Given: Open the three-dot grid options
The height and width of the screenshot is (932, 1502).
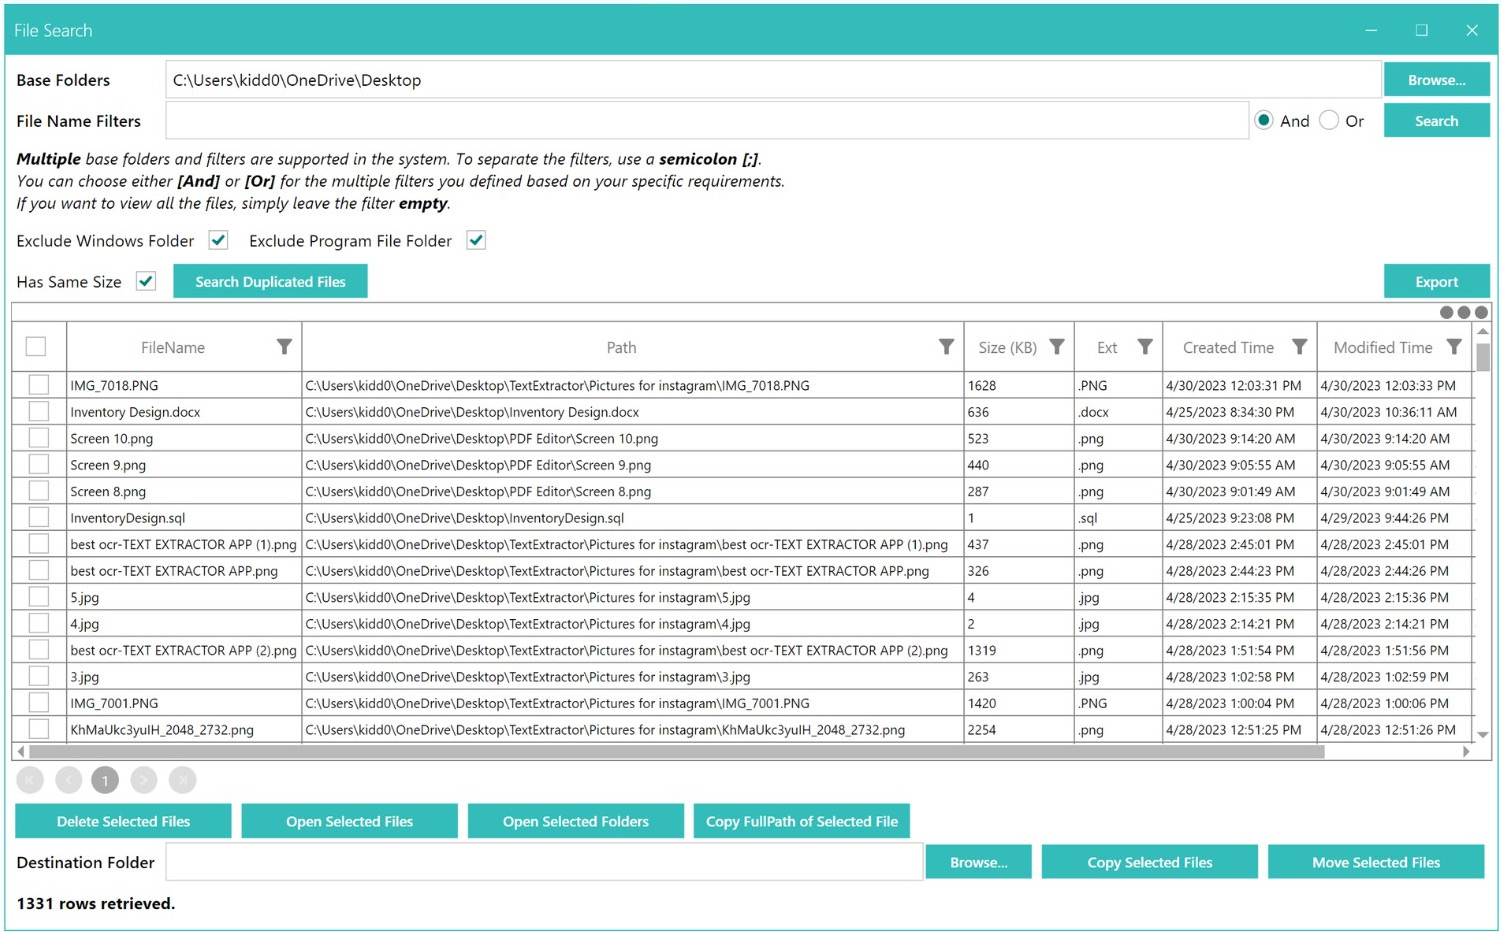Looking at the screenshot, I should click(1463, 312).
